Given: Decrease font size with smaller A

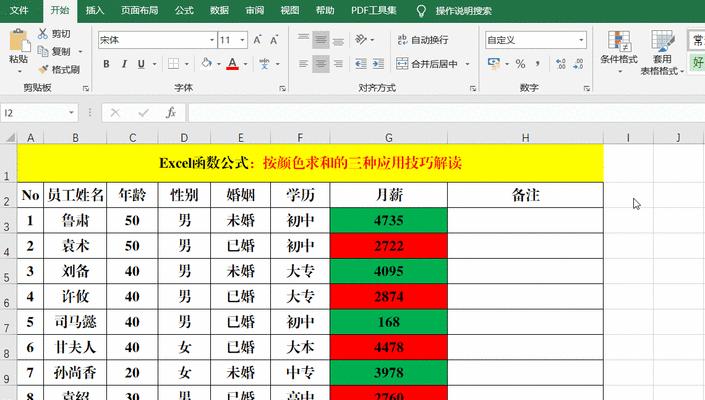Looking at the screenshot, I should coord(274,40).
